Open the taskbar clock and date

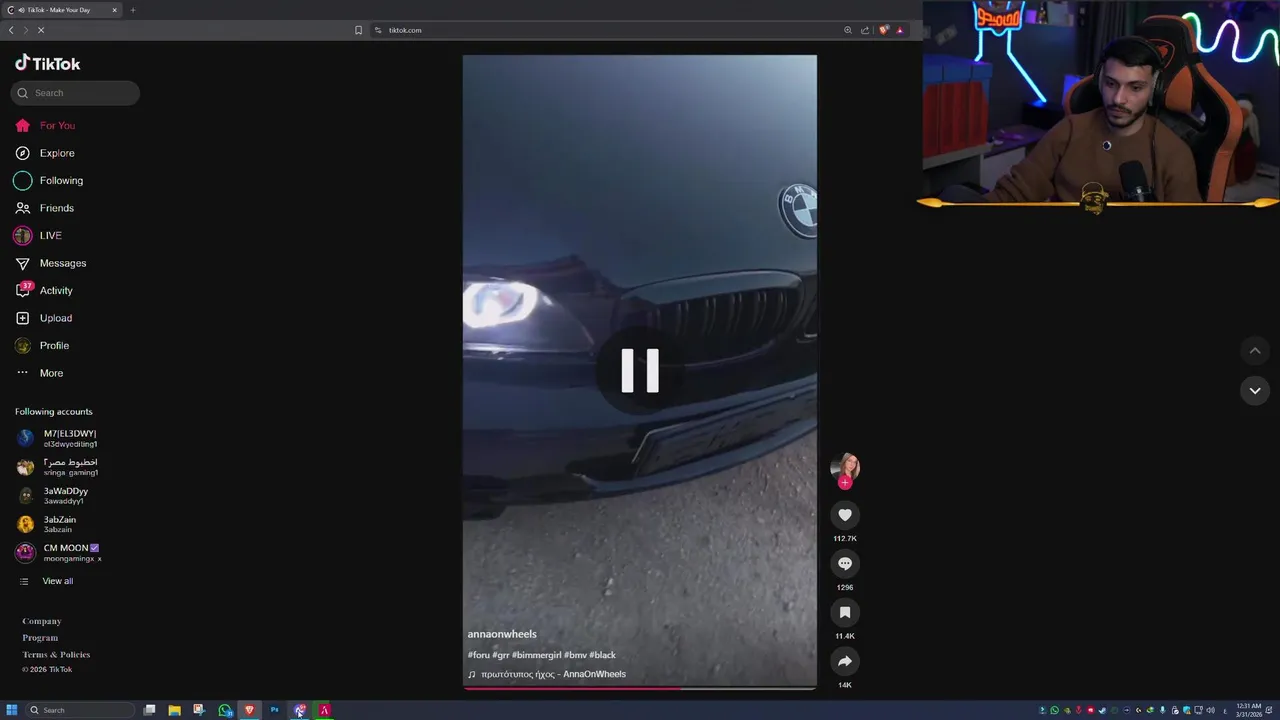point(1249,710)
